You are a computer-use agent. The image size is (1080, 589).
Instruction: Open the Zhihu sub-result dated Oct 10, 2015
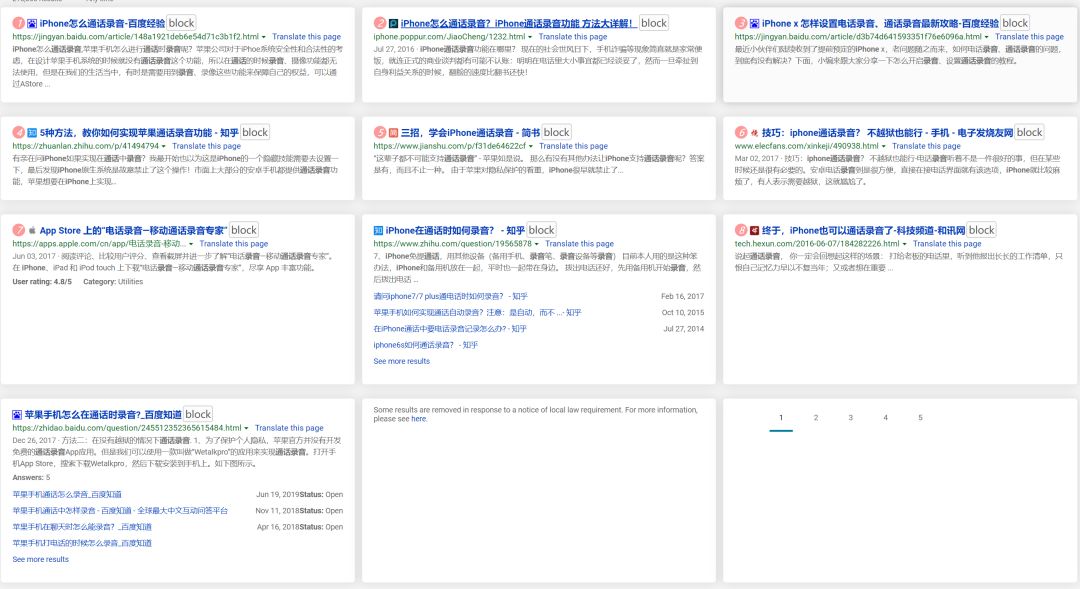(477, 313)
